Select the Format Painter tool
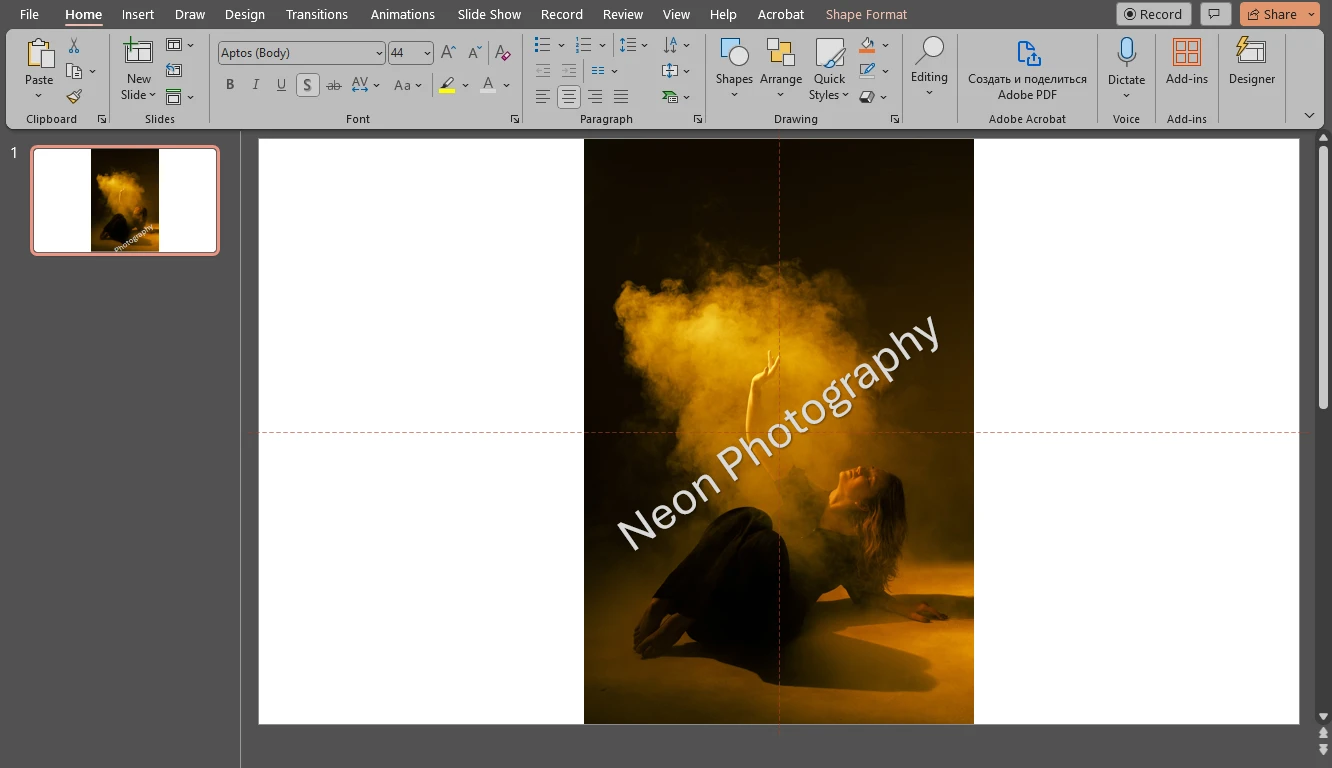This screenshot has height=768, width=1332. point(72,96)
